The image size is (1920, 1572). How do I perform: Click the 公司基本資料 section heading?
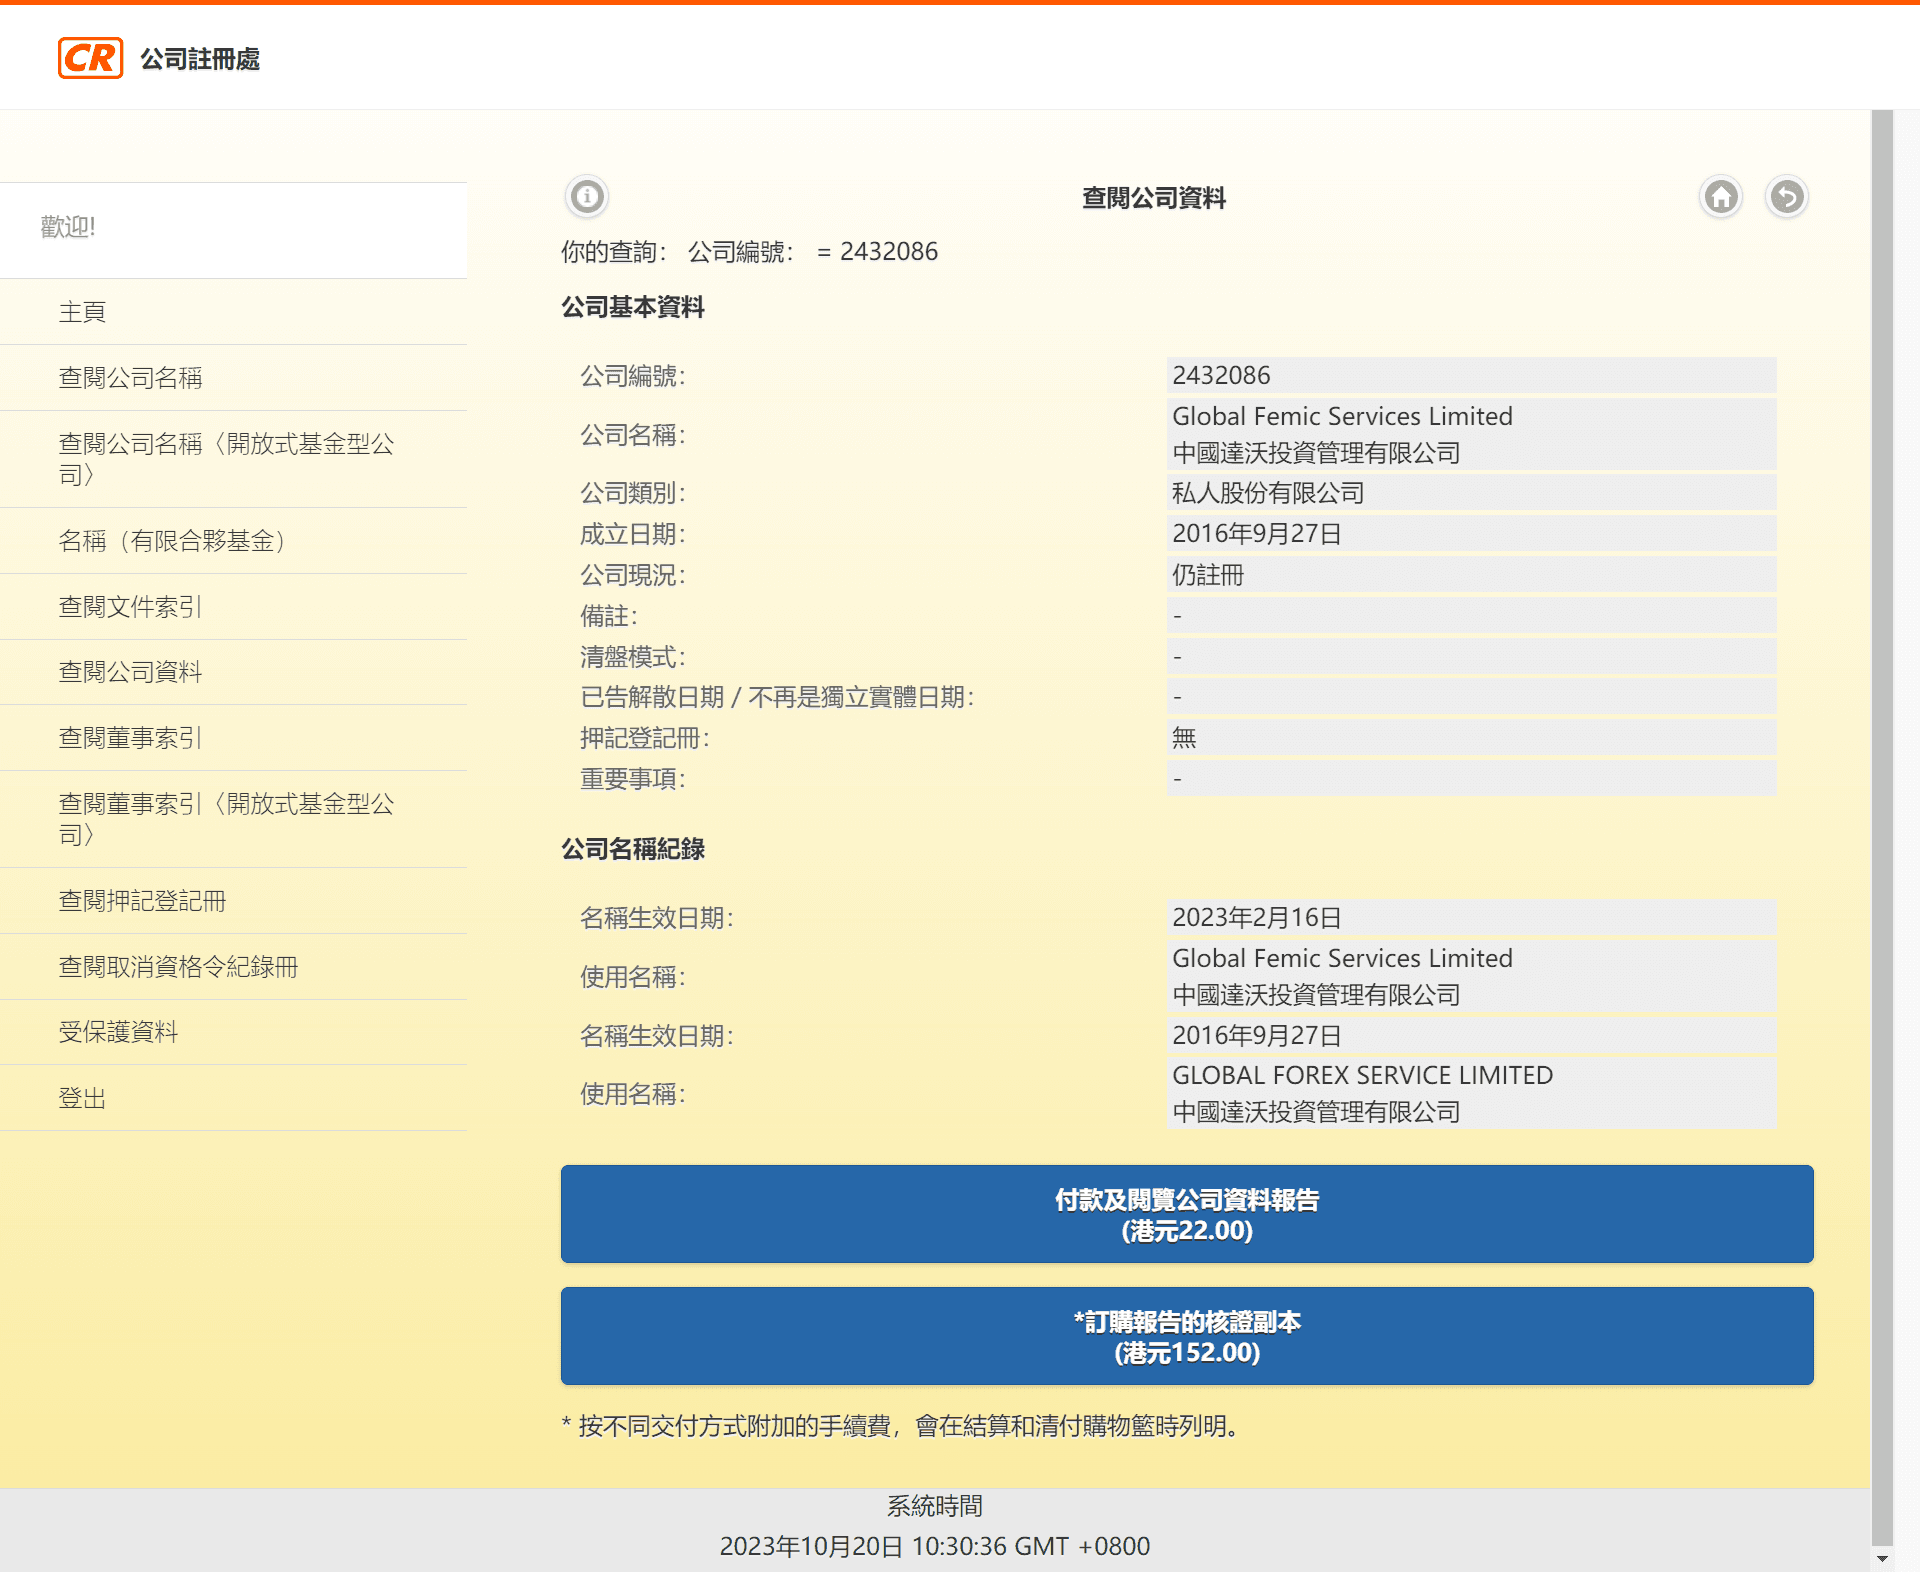coord(633,307)
